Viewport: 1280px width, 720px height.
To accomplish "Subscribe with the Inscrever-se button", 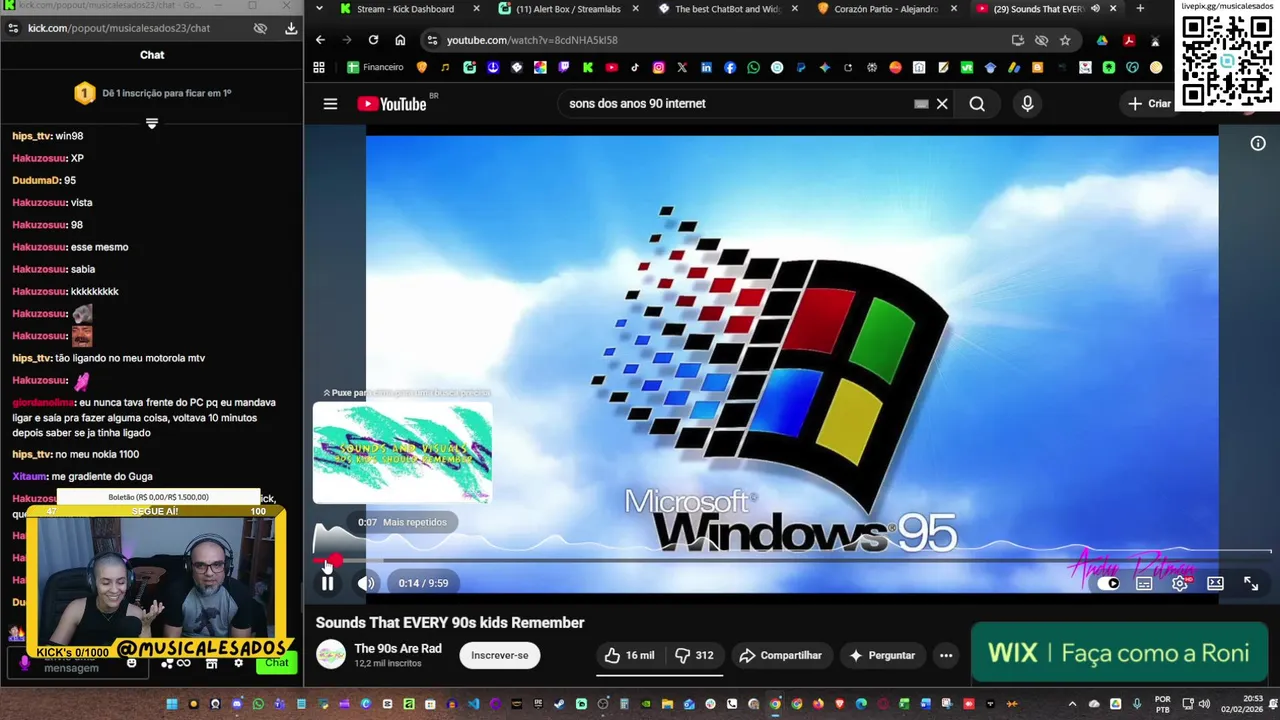I will click(499, 655).
